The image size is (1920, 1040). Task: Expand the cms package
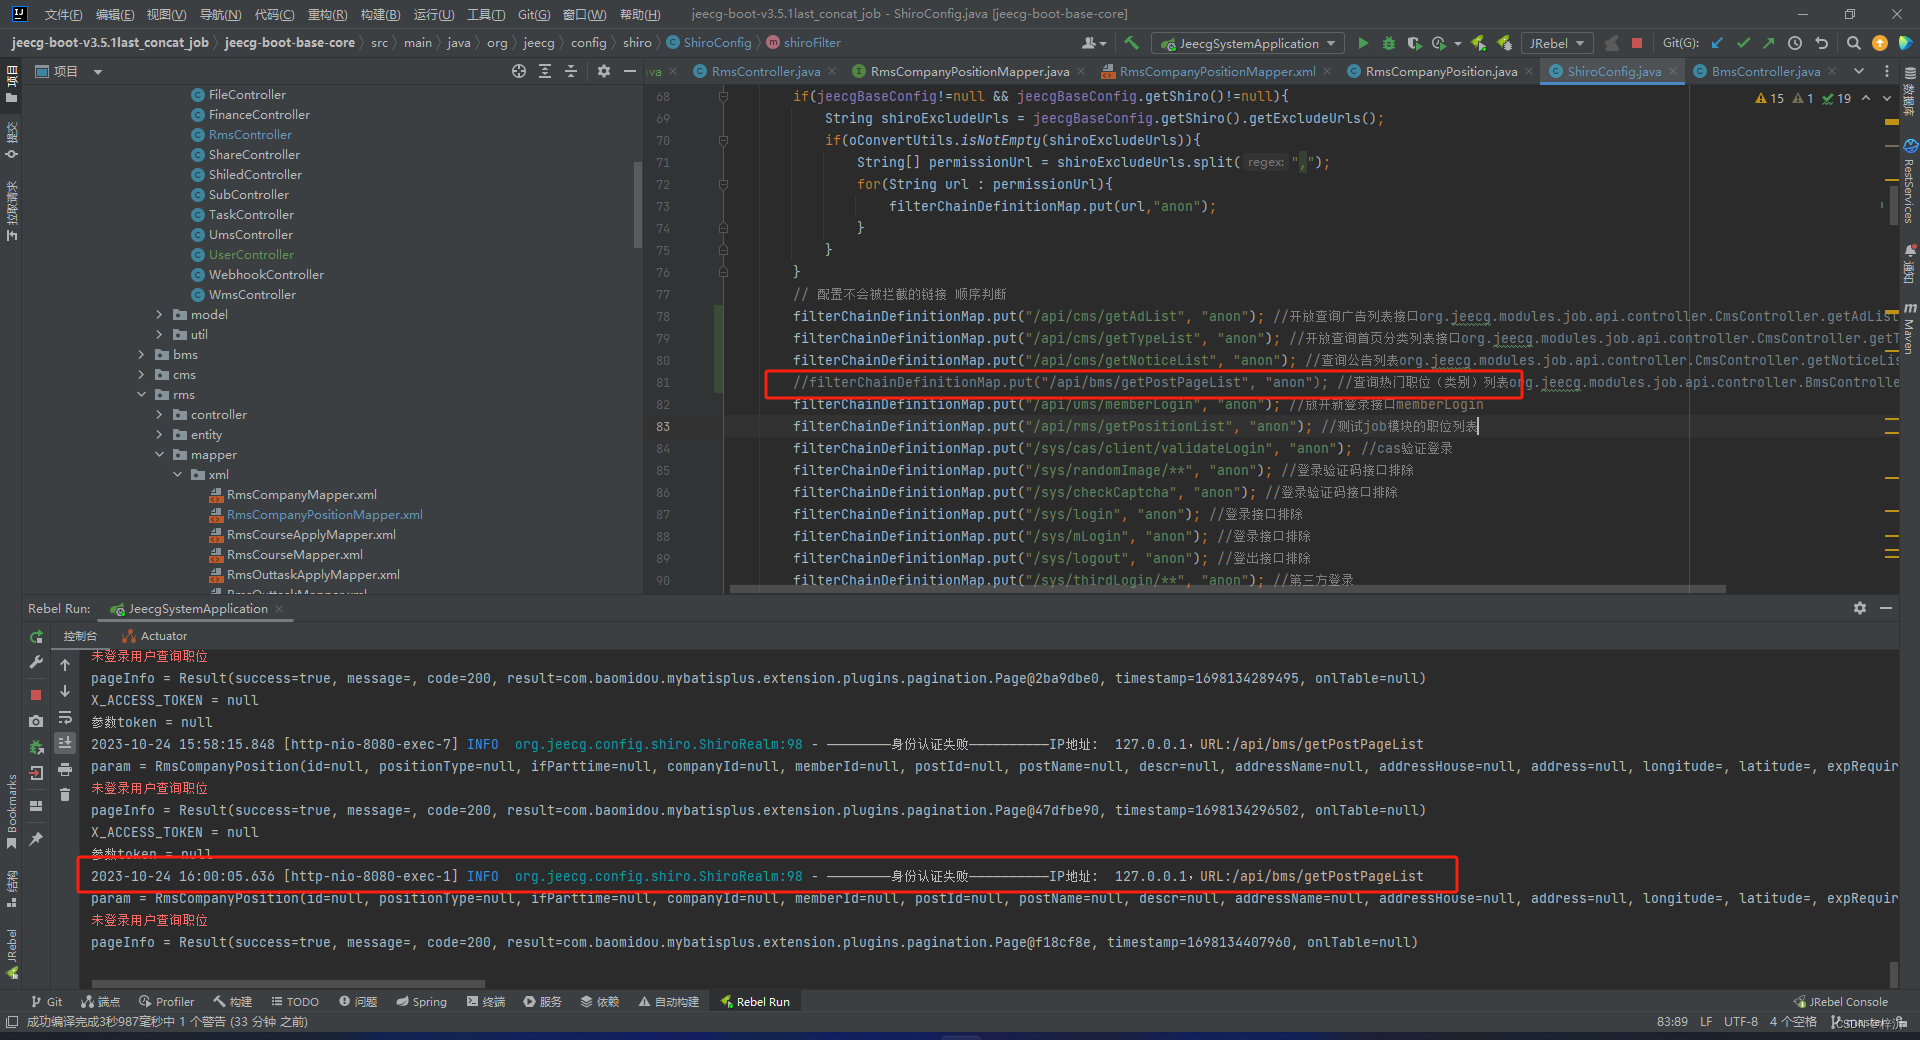141,374
